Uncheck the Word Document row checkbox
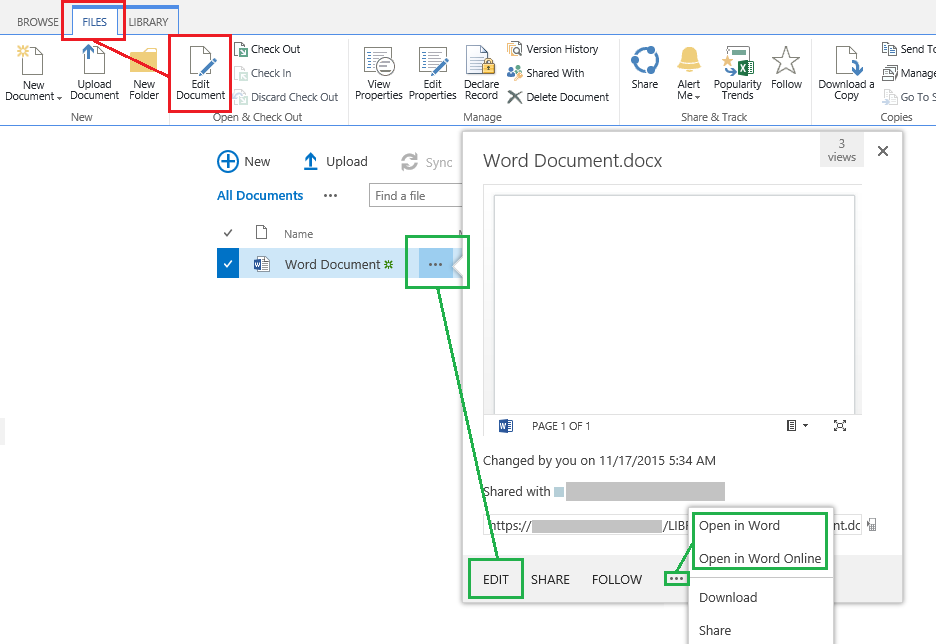 point(227,263)
